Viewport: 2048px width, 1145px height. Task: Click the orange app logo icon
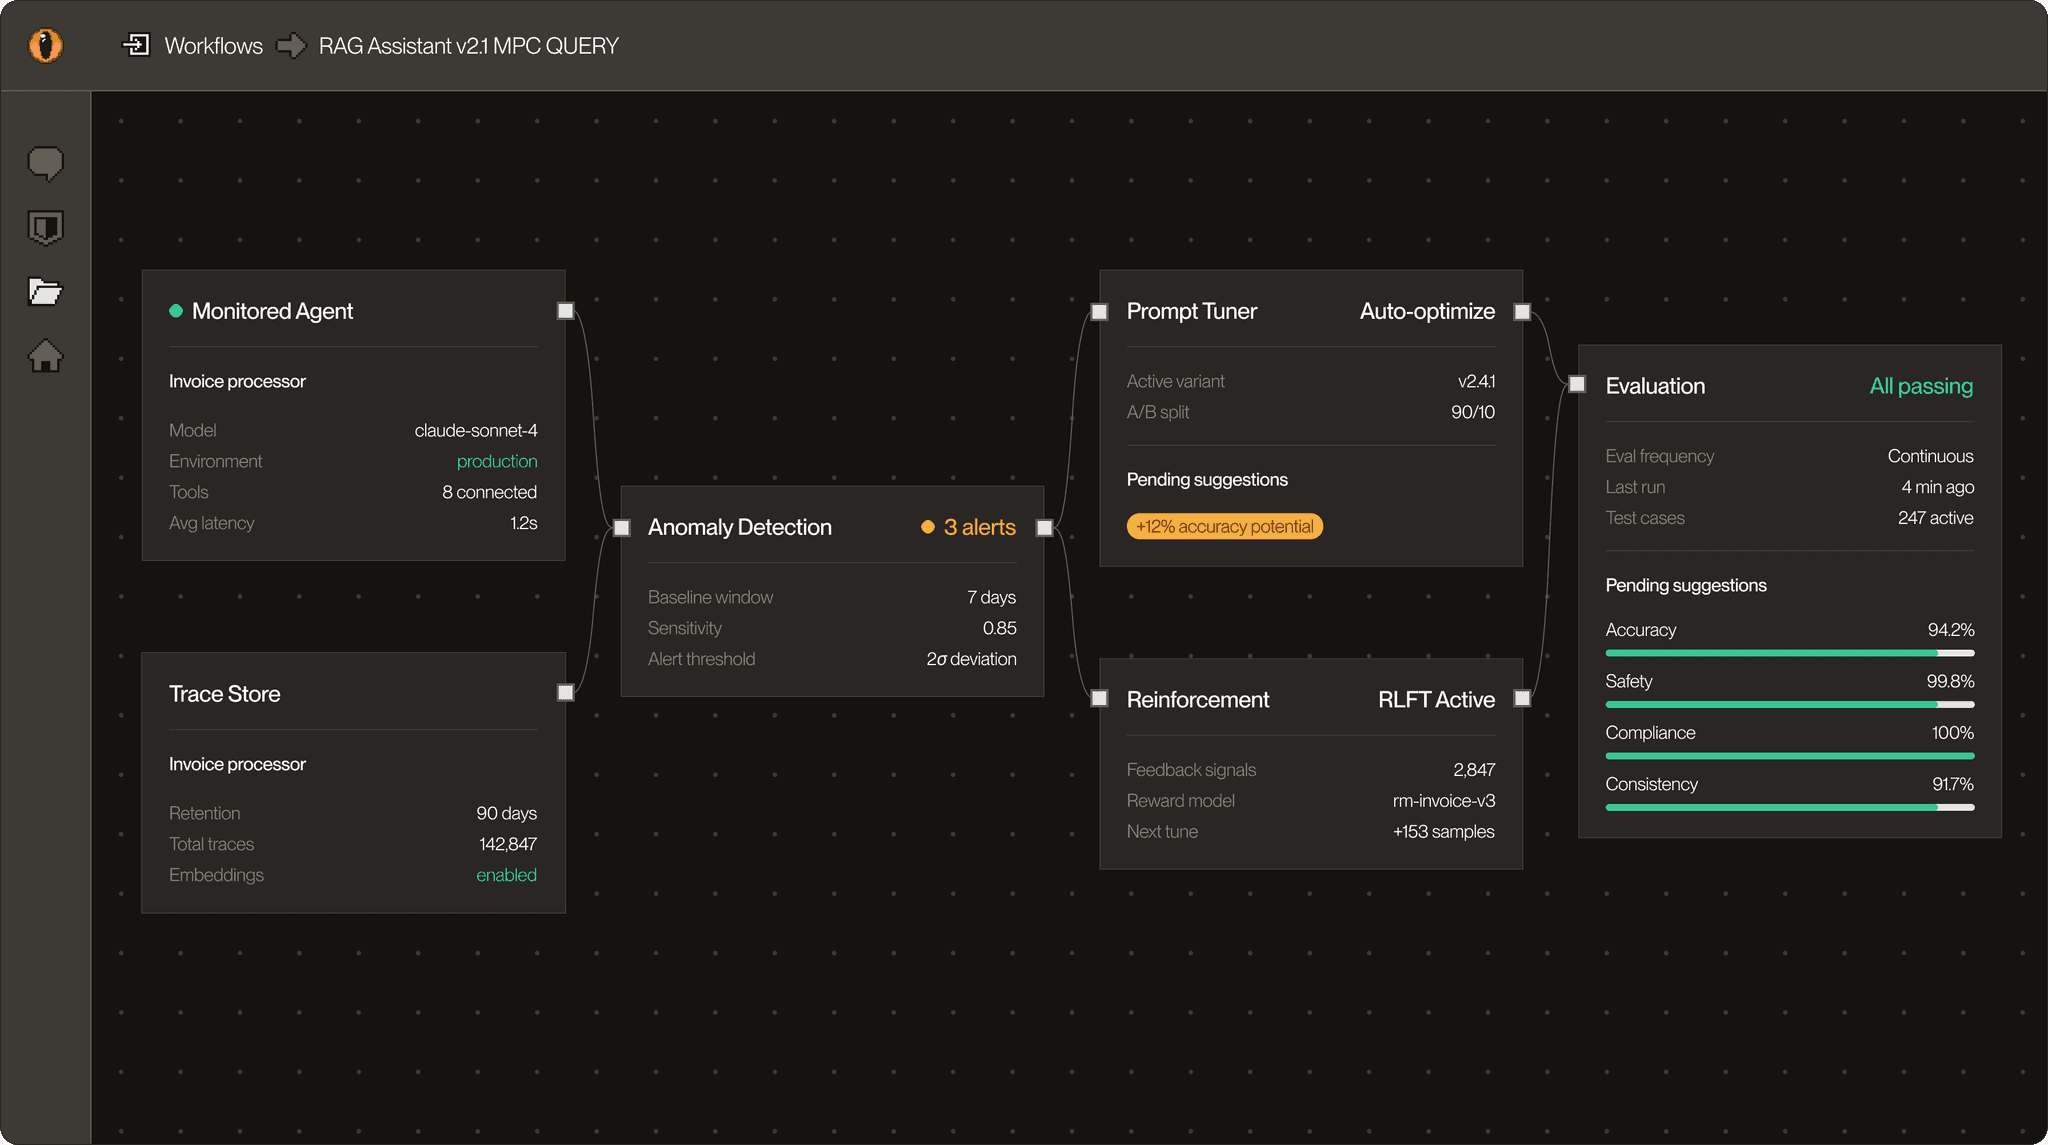coord(45,45)
